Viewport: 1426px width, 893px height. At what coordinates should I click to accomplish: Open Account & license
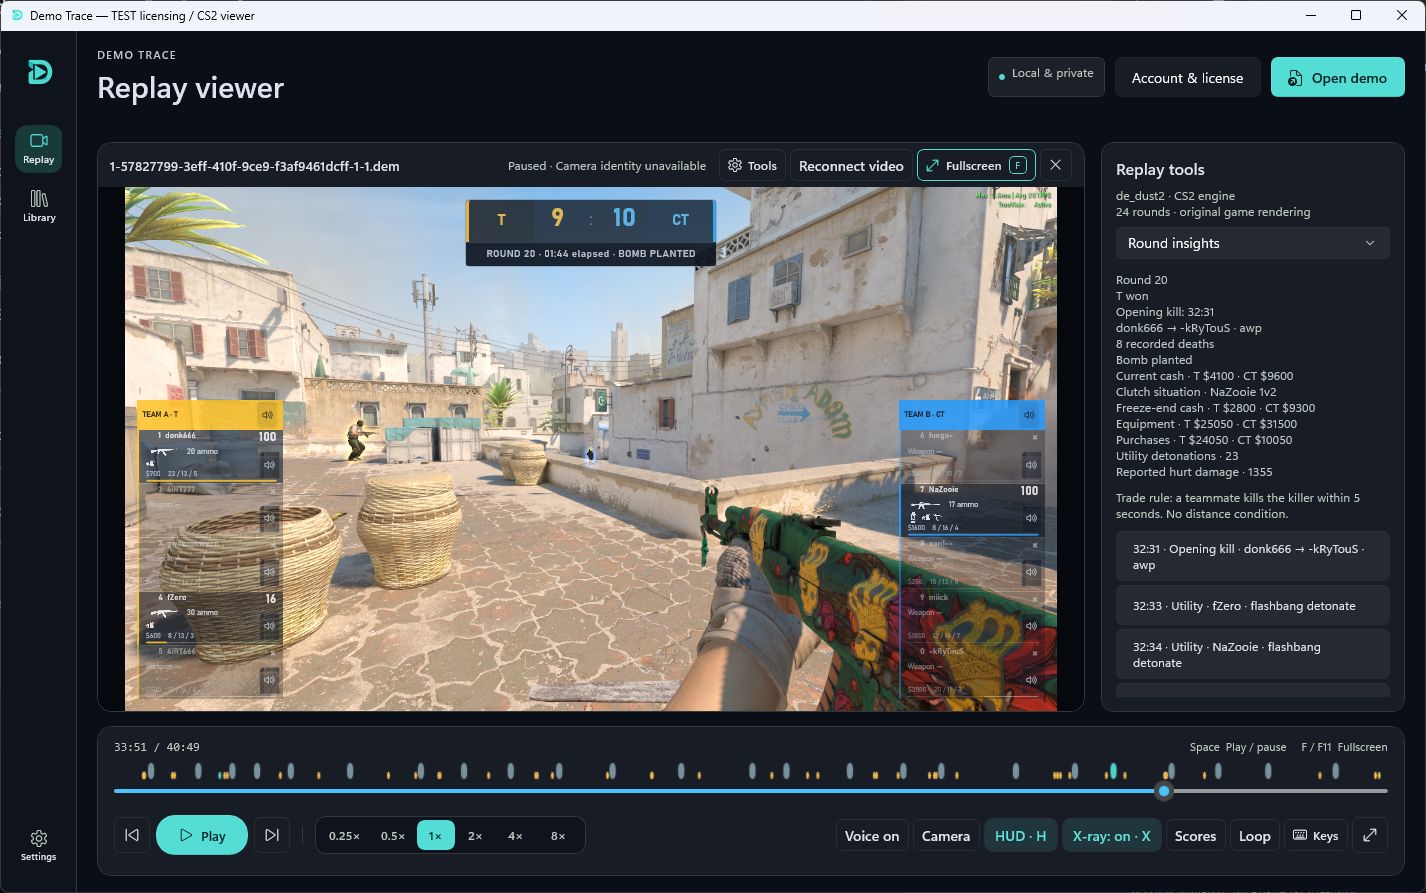coord(1187,77)
